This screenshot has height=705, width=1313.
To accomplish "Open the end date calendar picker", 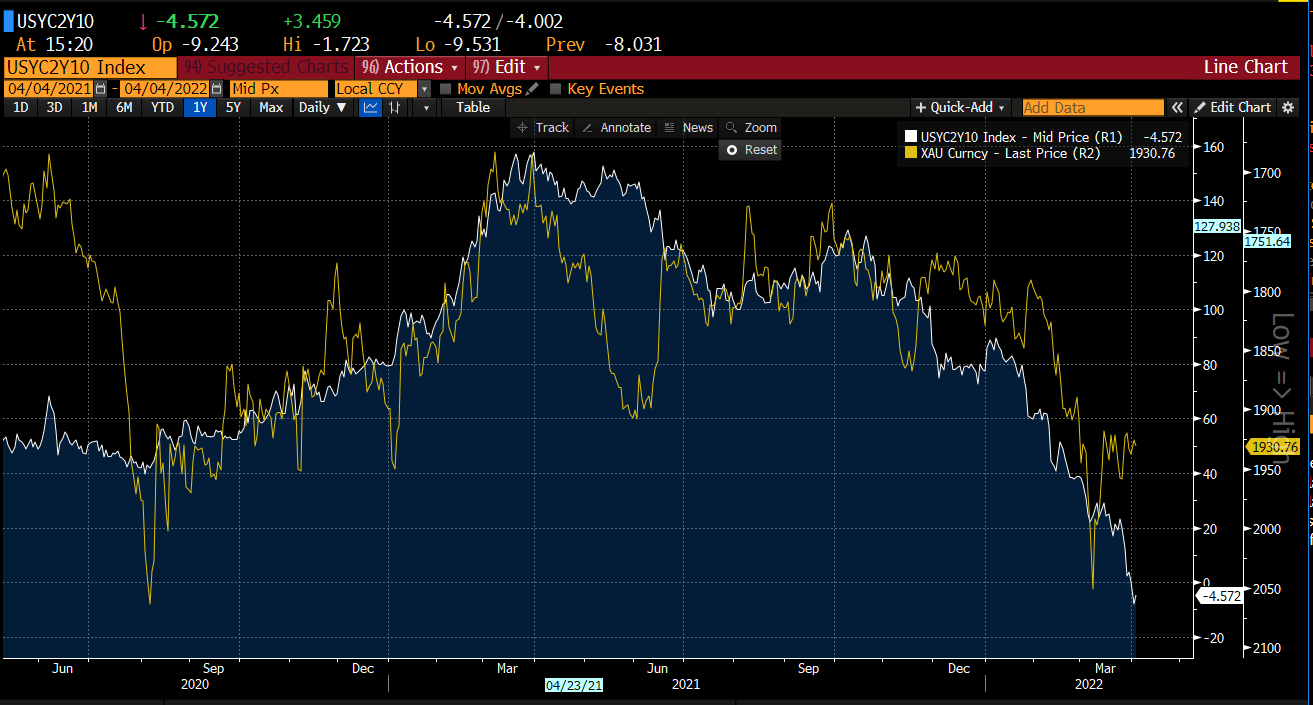I will [x=216, y=89].
